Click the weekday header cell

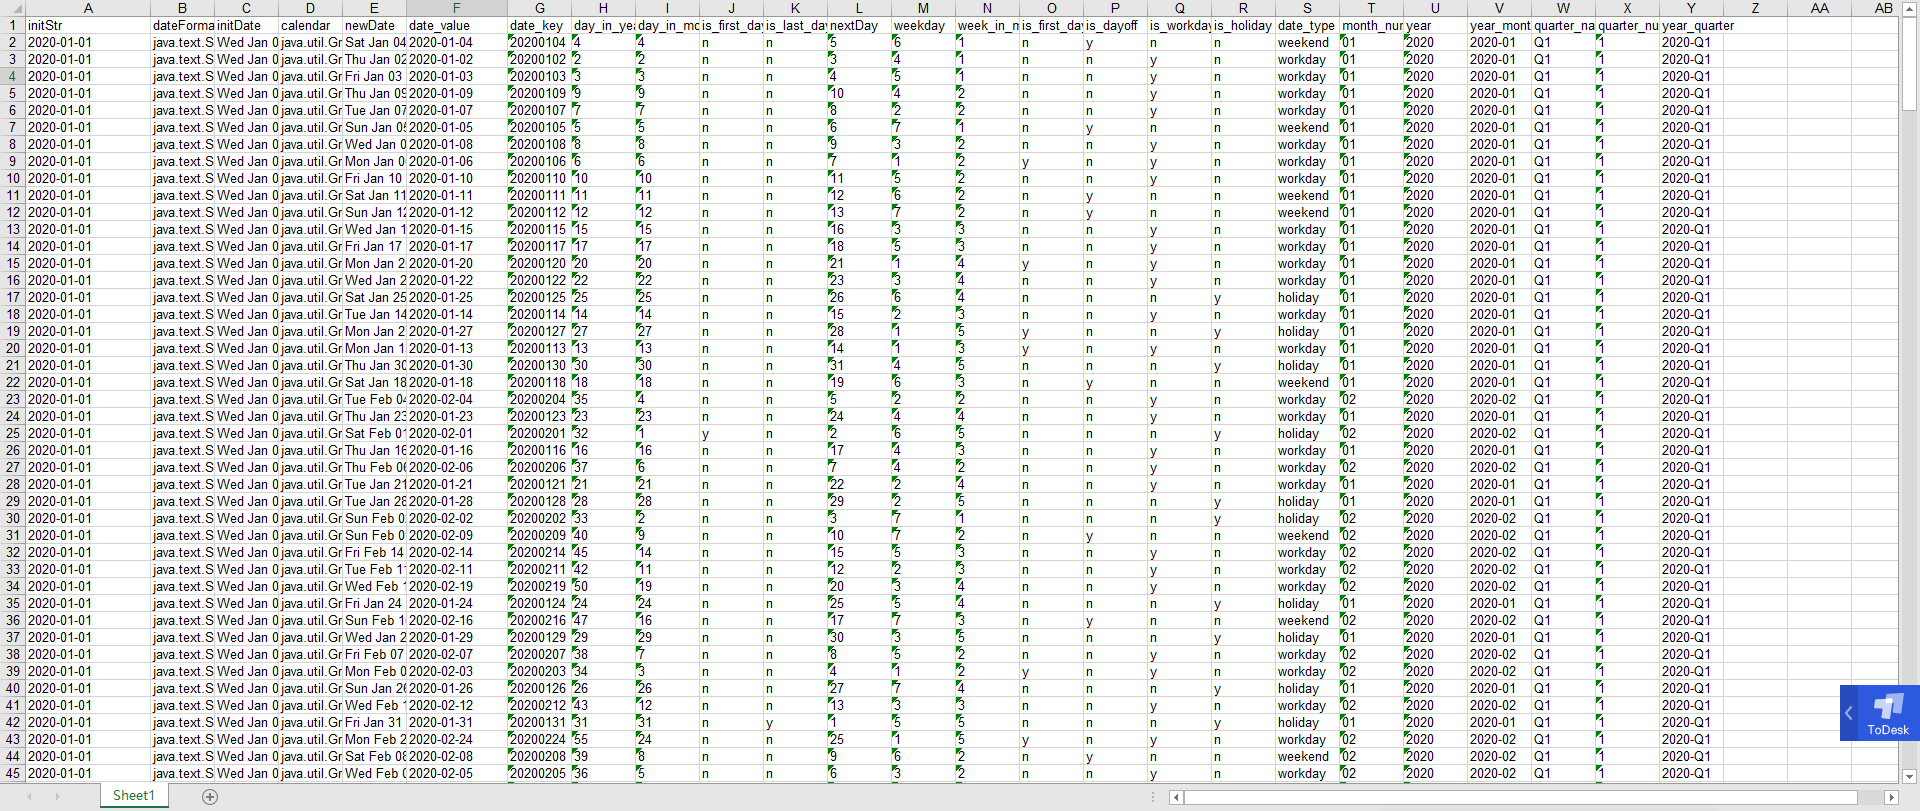coord(923,25)
